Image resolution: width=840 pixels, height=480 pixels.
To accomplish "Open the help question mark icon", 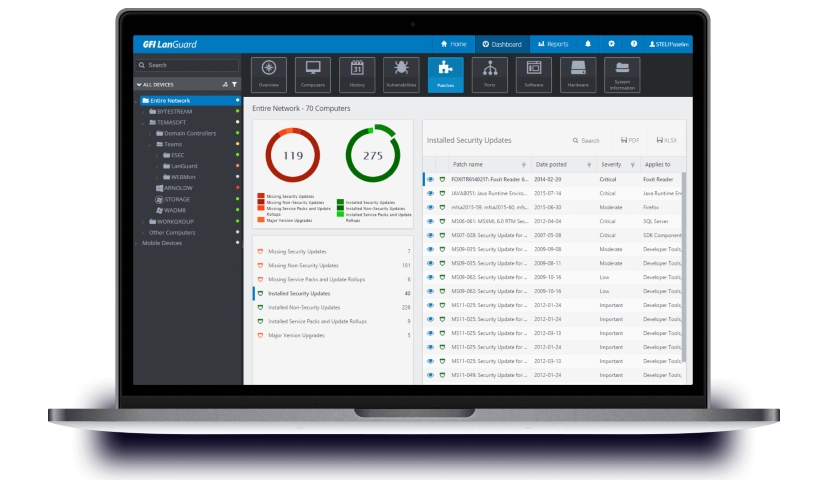I will pyautogui.click(x=634, y=44).
